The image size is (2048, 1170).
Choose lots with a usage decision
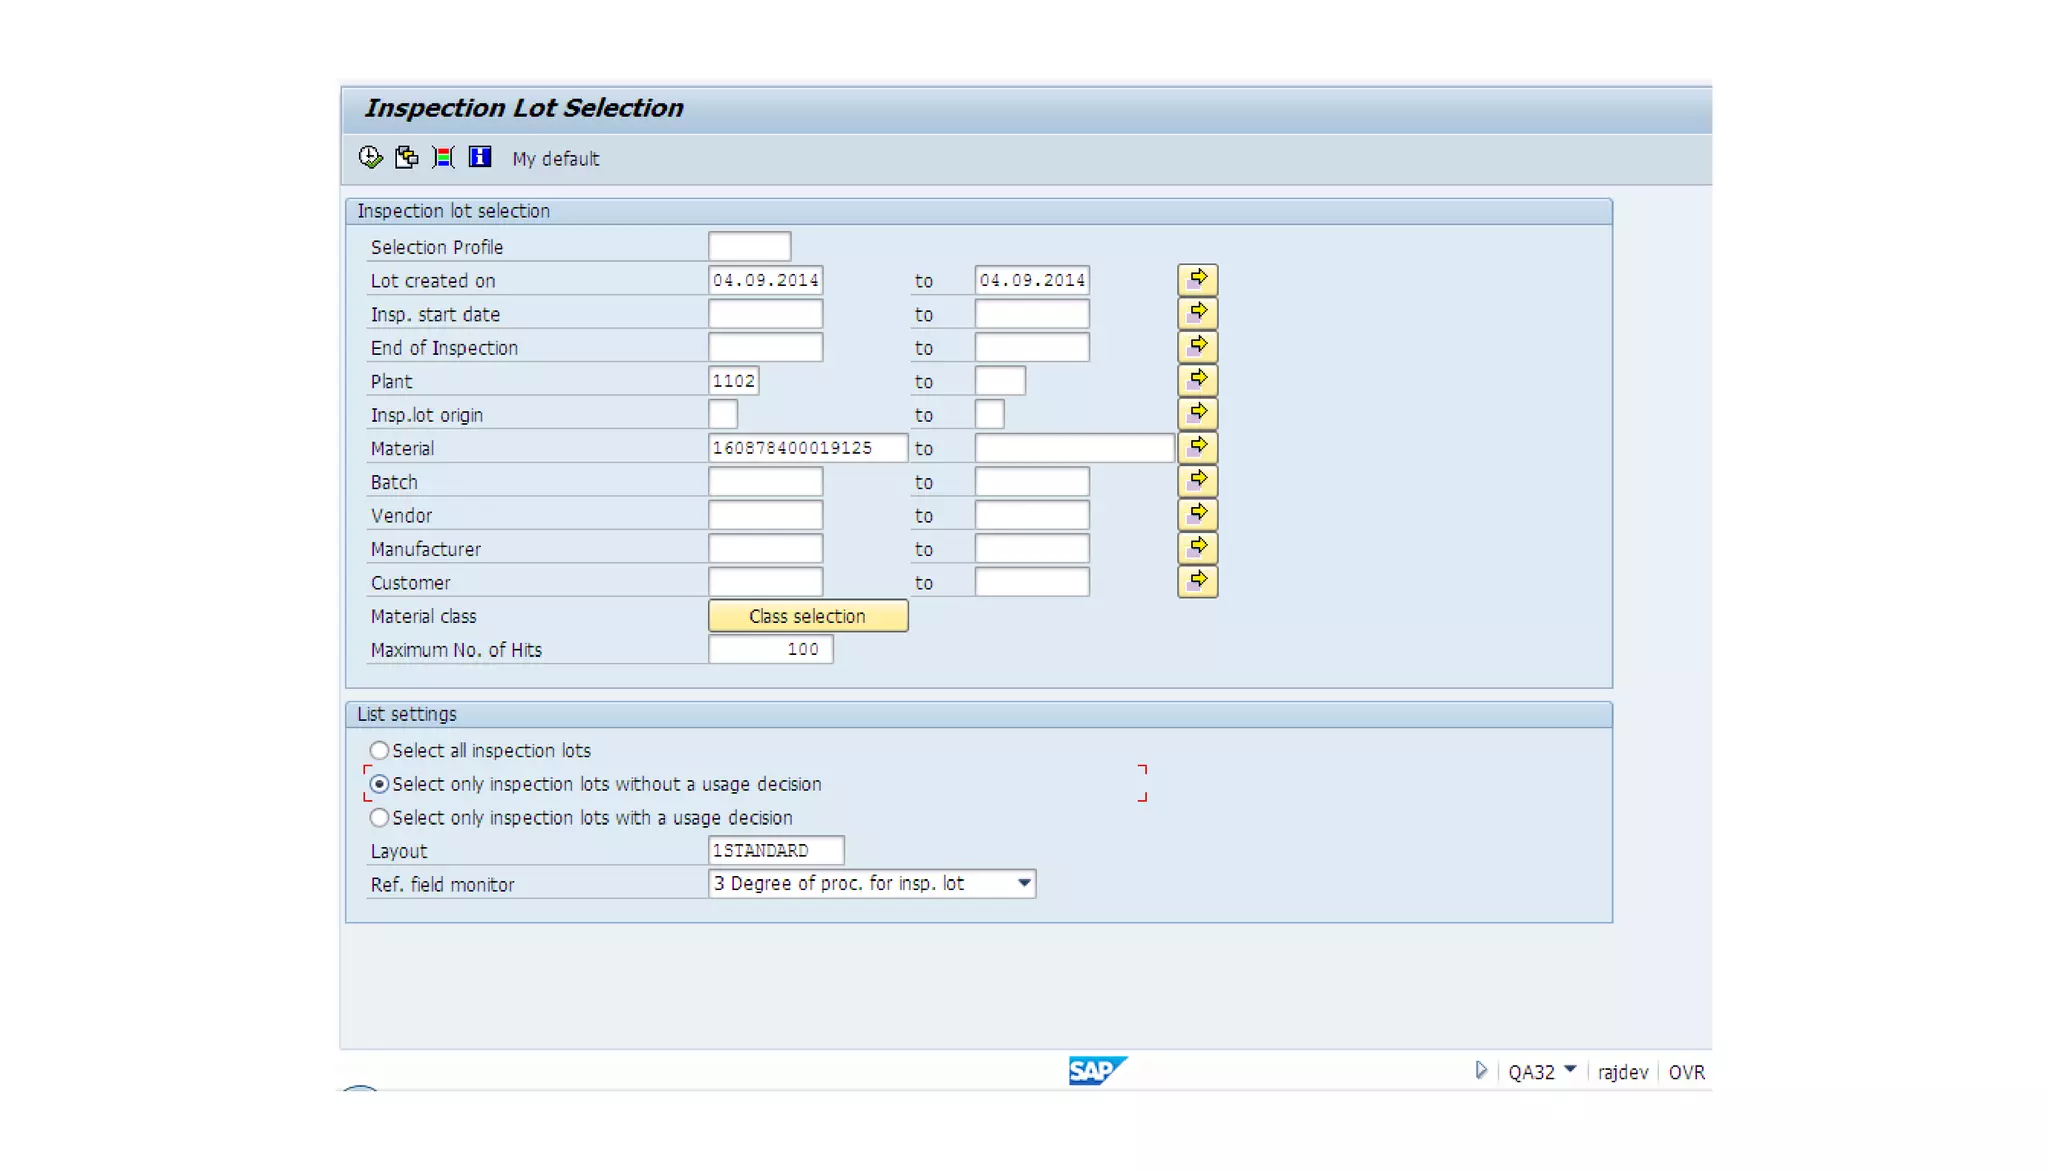[379, 818]
